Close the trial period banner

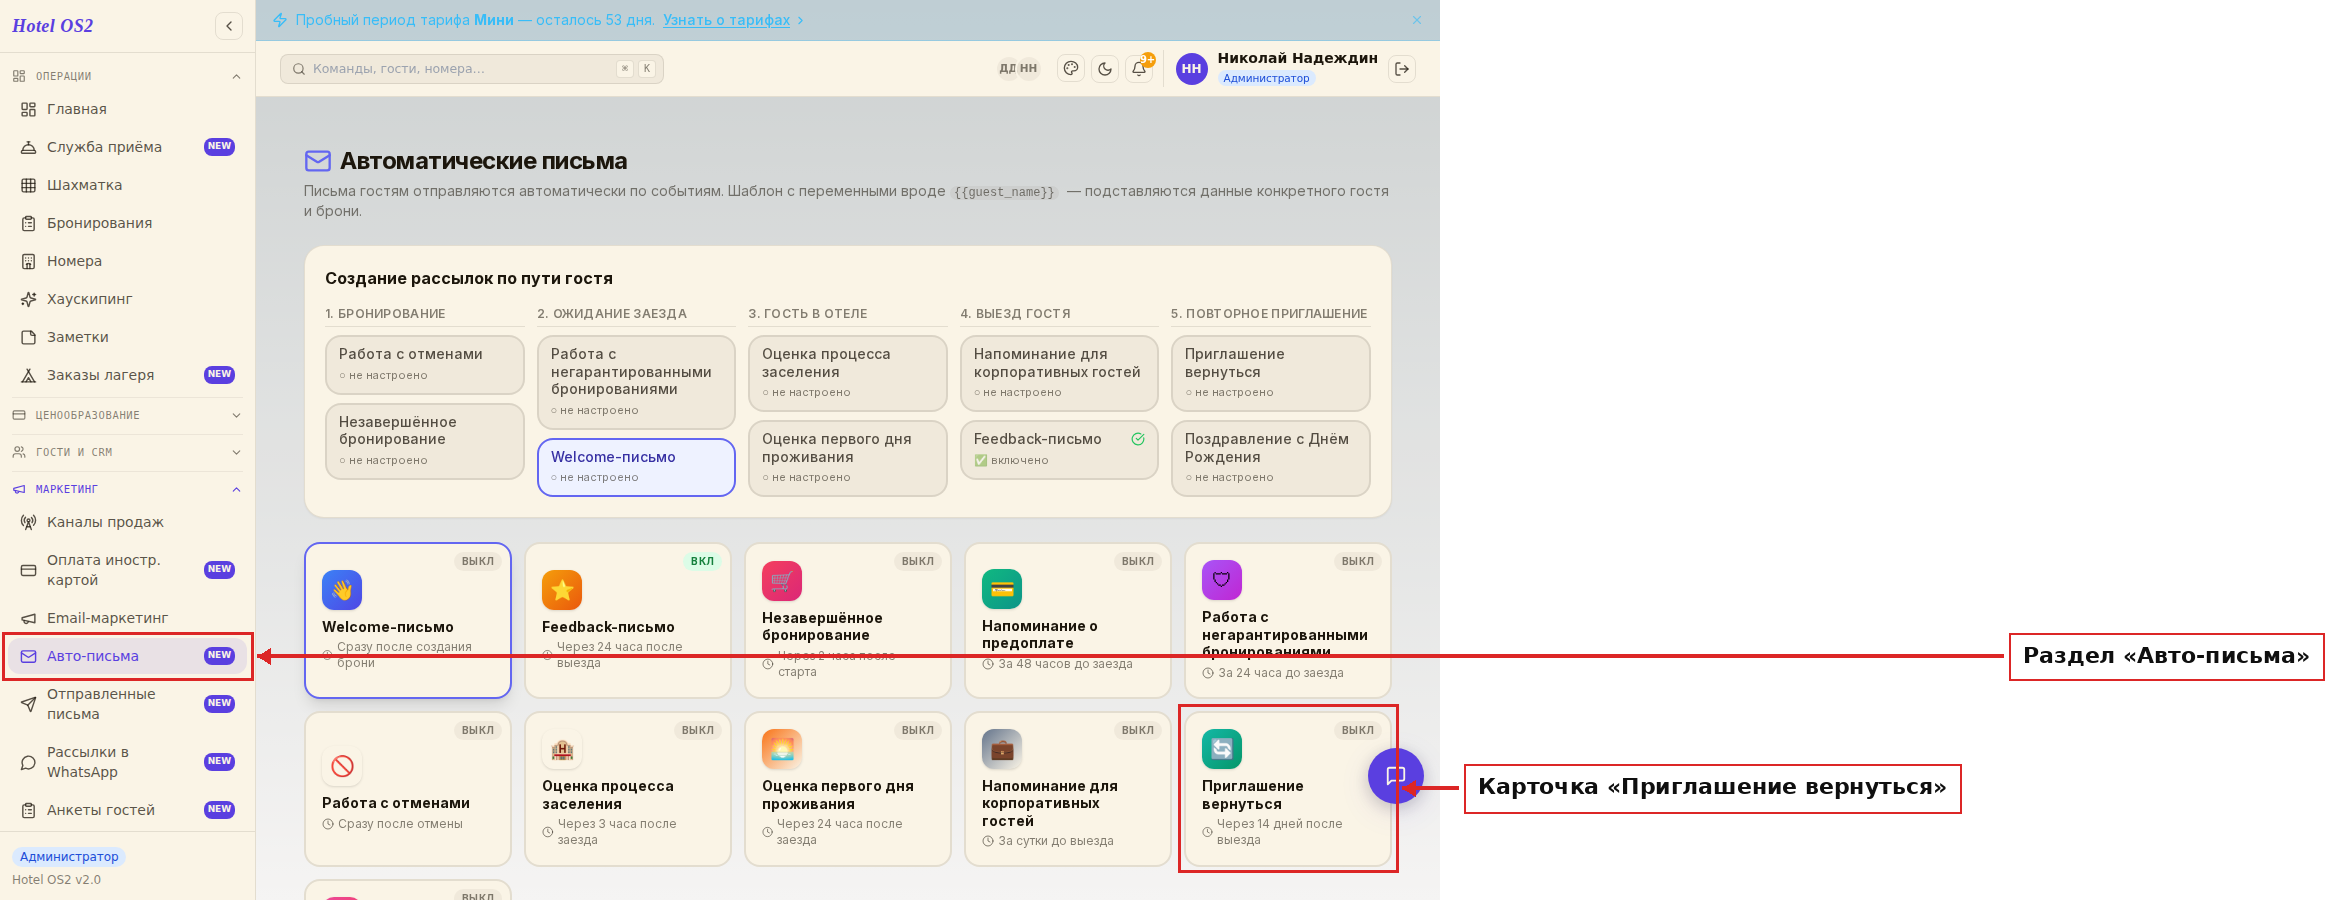[1417, 20]
